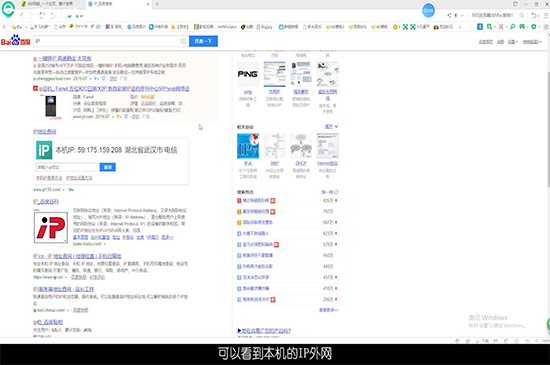550x365 pixels.
Task: Click the green IP logo in the IP widget
Action: click(44, 150)
